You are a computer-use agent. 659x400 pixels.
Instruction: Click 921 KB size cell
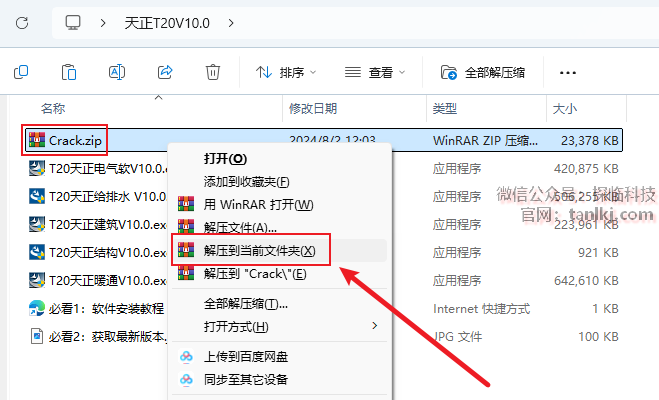tap(598, 253)
